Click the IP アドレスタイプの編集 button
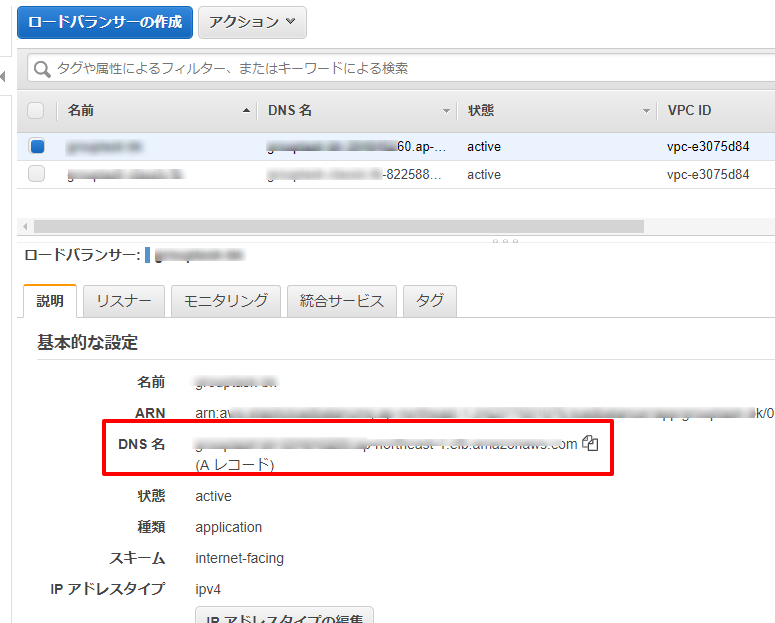775x623 pixels. [x=284, y=616]
